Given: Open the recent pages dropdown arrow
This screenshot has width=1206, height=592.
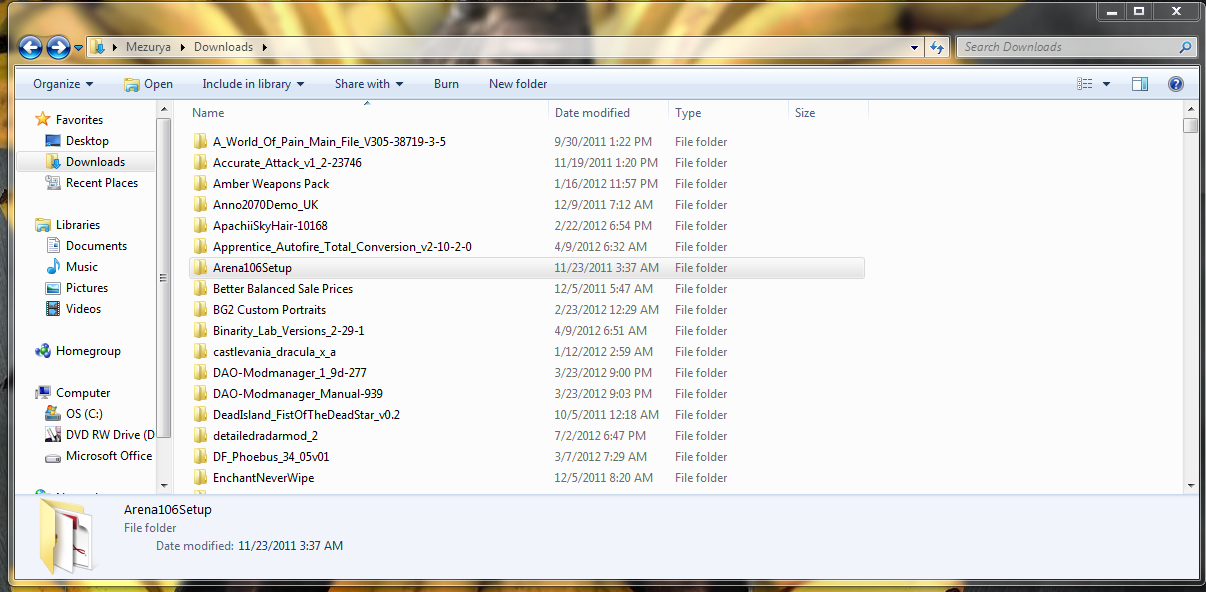Looking at the screenshot, I should [78, 48].
